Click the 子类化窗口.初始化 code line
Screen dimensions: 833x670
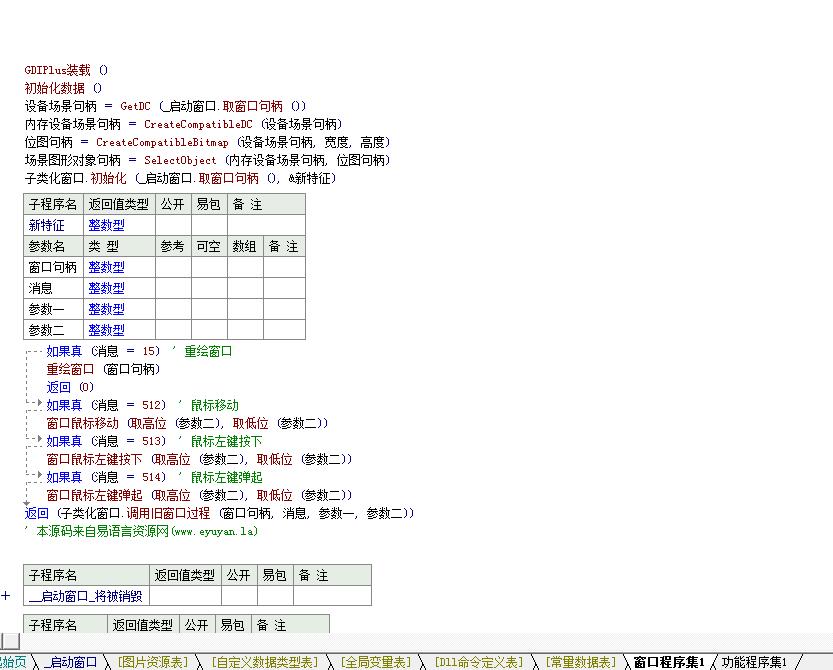[181, 179]
